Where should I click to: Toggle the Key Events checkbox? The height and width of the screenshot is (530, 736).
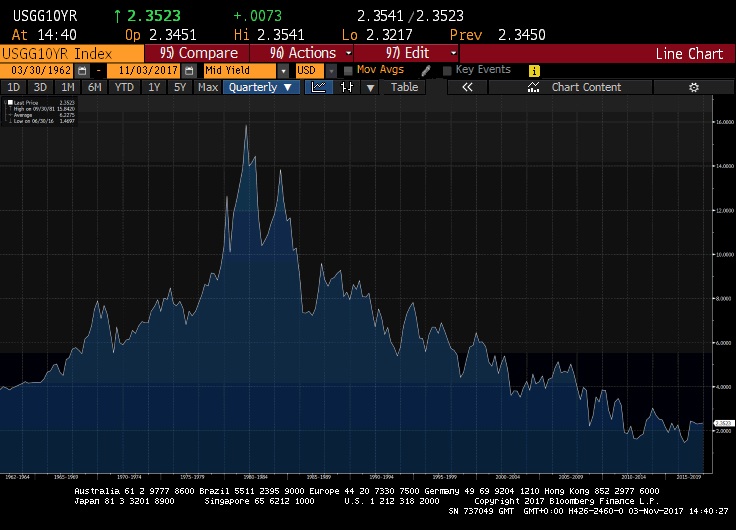click(x=446, y=71)
